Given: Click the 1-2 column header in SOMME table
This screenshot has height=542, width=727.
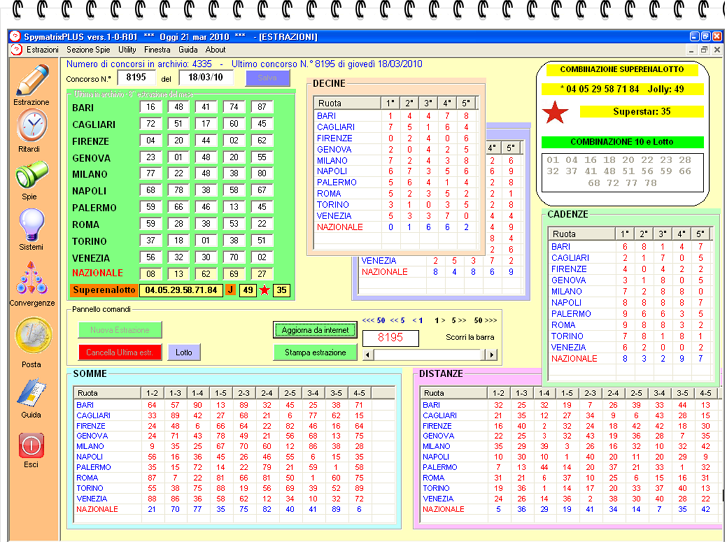Looking at the screenshot, I should pos(152,393).
